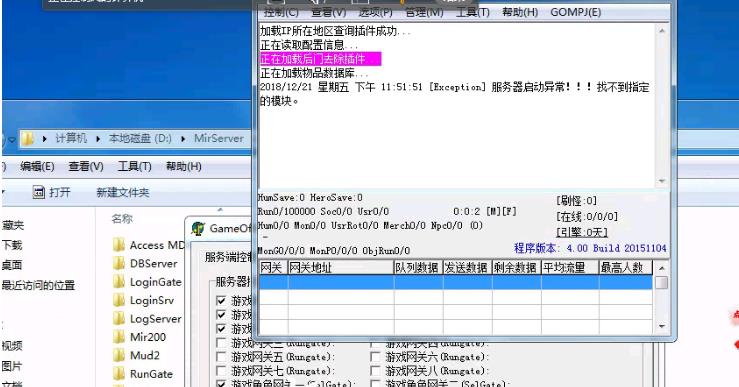The image size is (739, 387).
Task: Open the 控制(C) menu
Action: point(281,12)
